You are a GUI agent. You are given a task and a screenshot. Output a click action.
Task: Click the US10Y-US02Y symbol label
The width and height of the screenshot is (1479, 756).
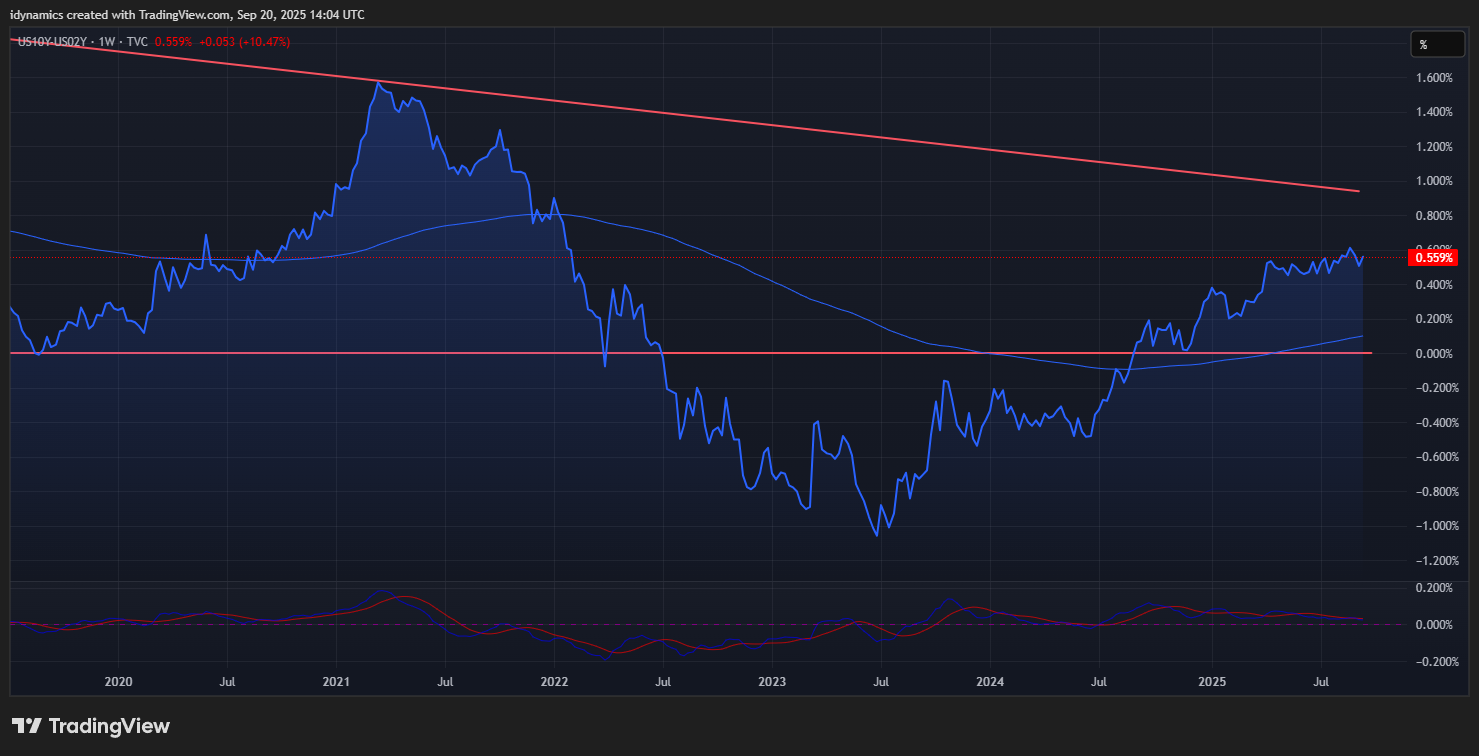click(54, 42)
